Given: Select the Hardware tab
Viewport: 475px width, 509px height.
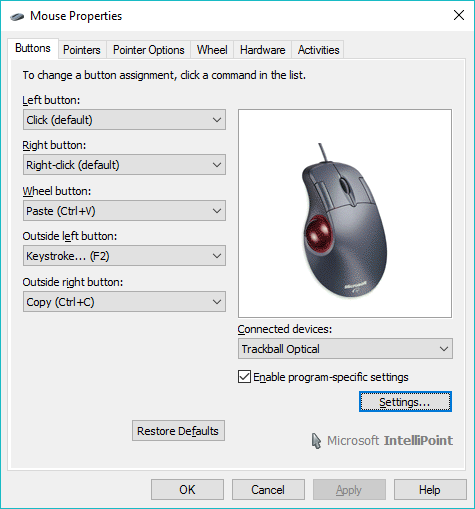Looking at the screenshot, I should [262, 50].
